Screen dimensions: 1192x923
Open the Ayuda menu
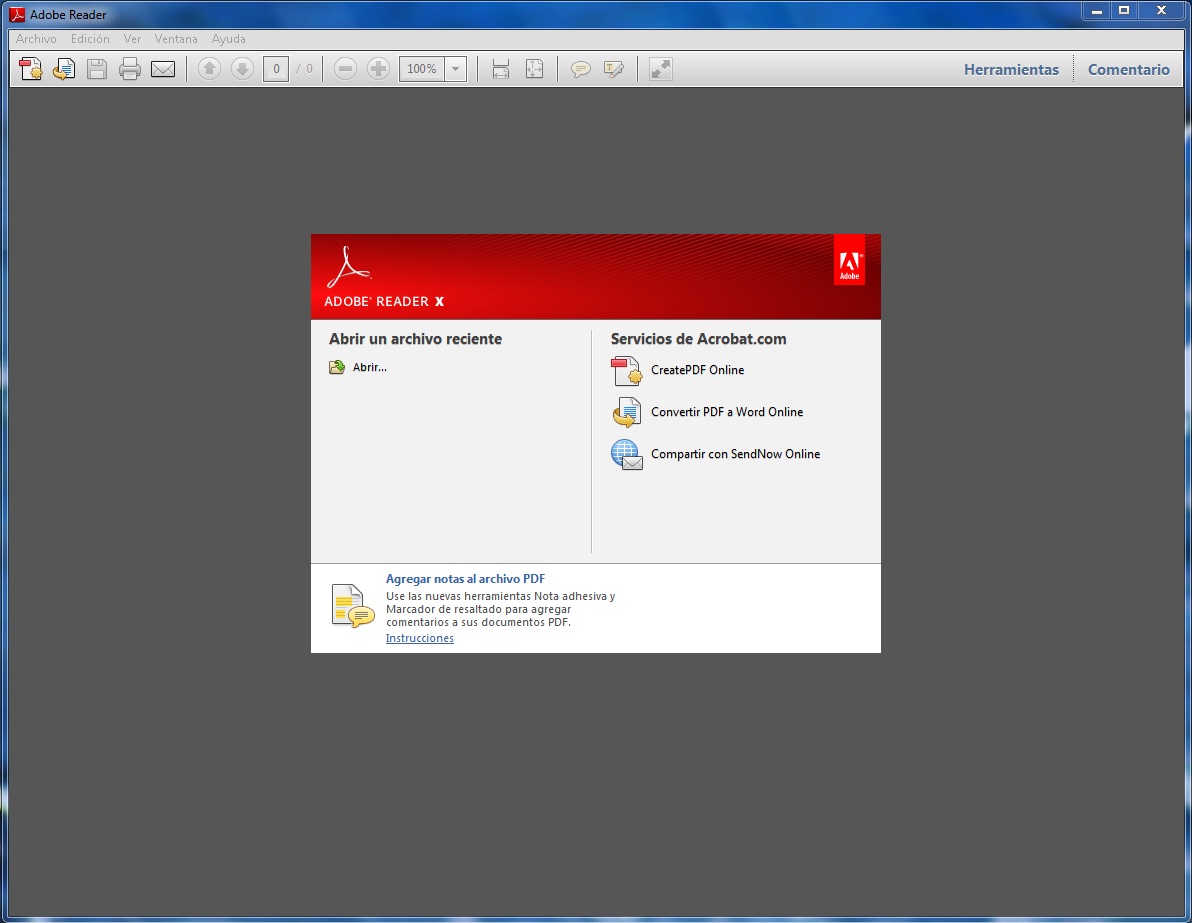coord(228,39)
